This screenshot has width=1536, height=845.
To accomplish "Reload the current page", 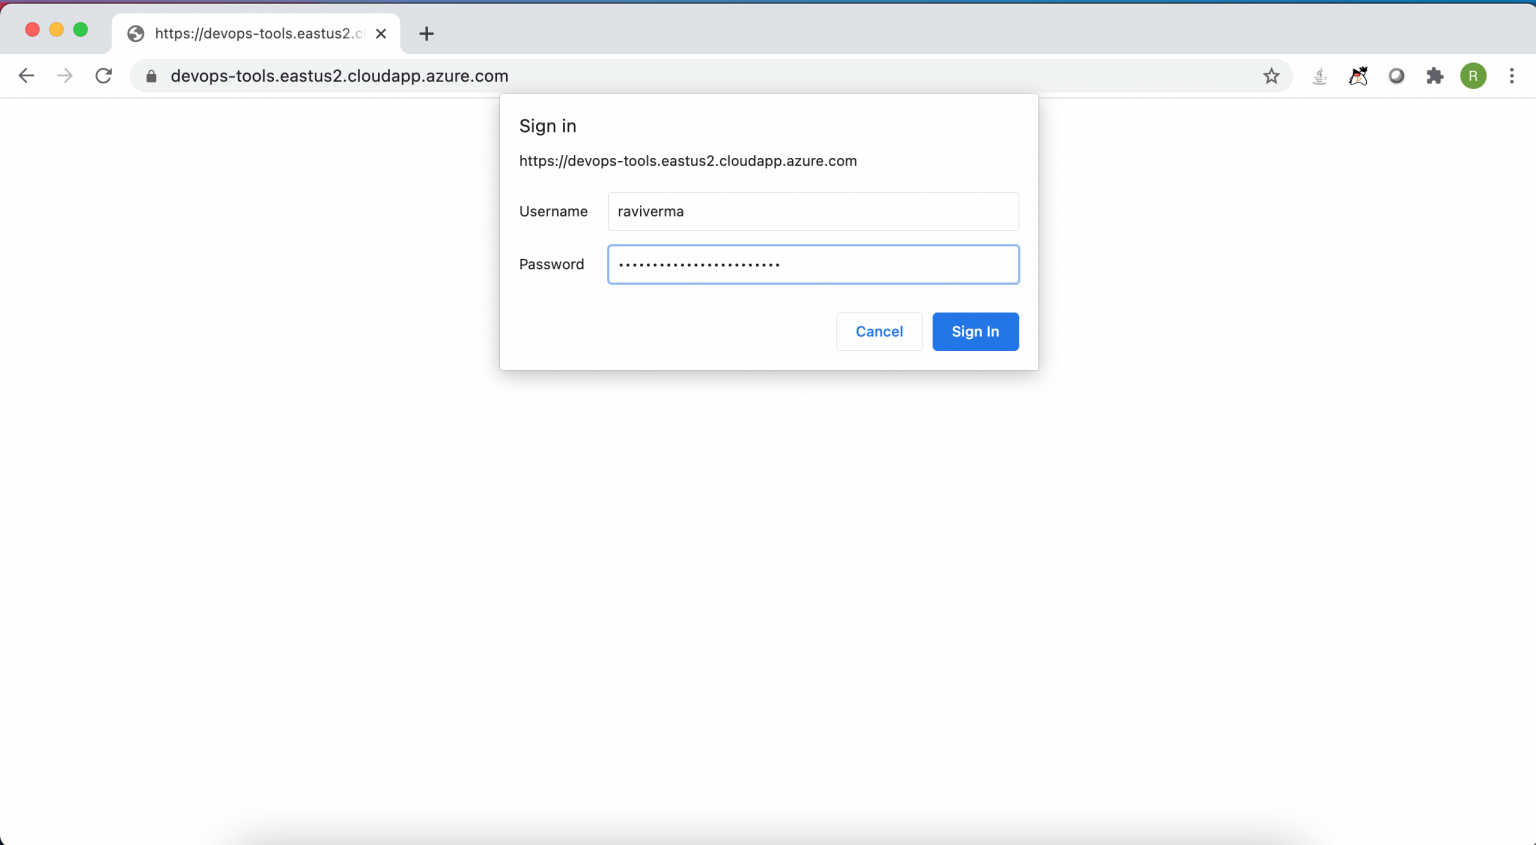I will 103,75.
